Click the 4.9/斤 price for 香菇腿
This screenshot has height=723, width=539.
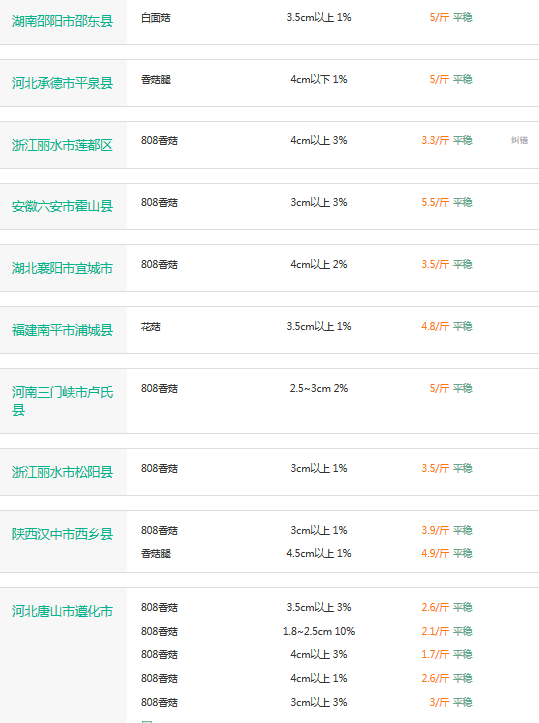tap(435, 553)
